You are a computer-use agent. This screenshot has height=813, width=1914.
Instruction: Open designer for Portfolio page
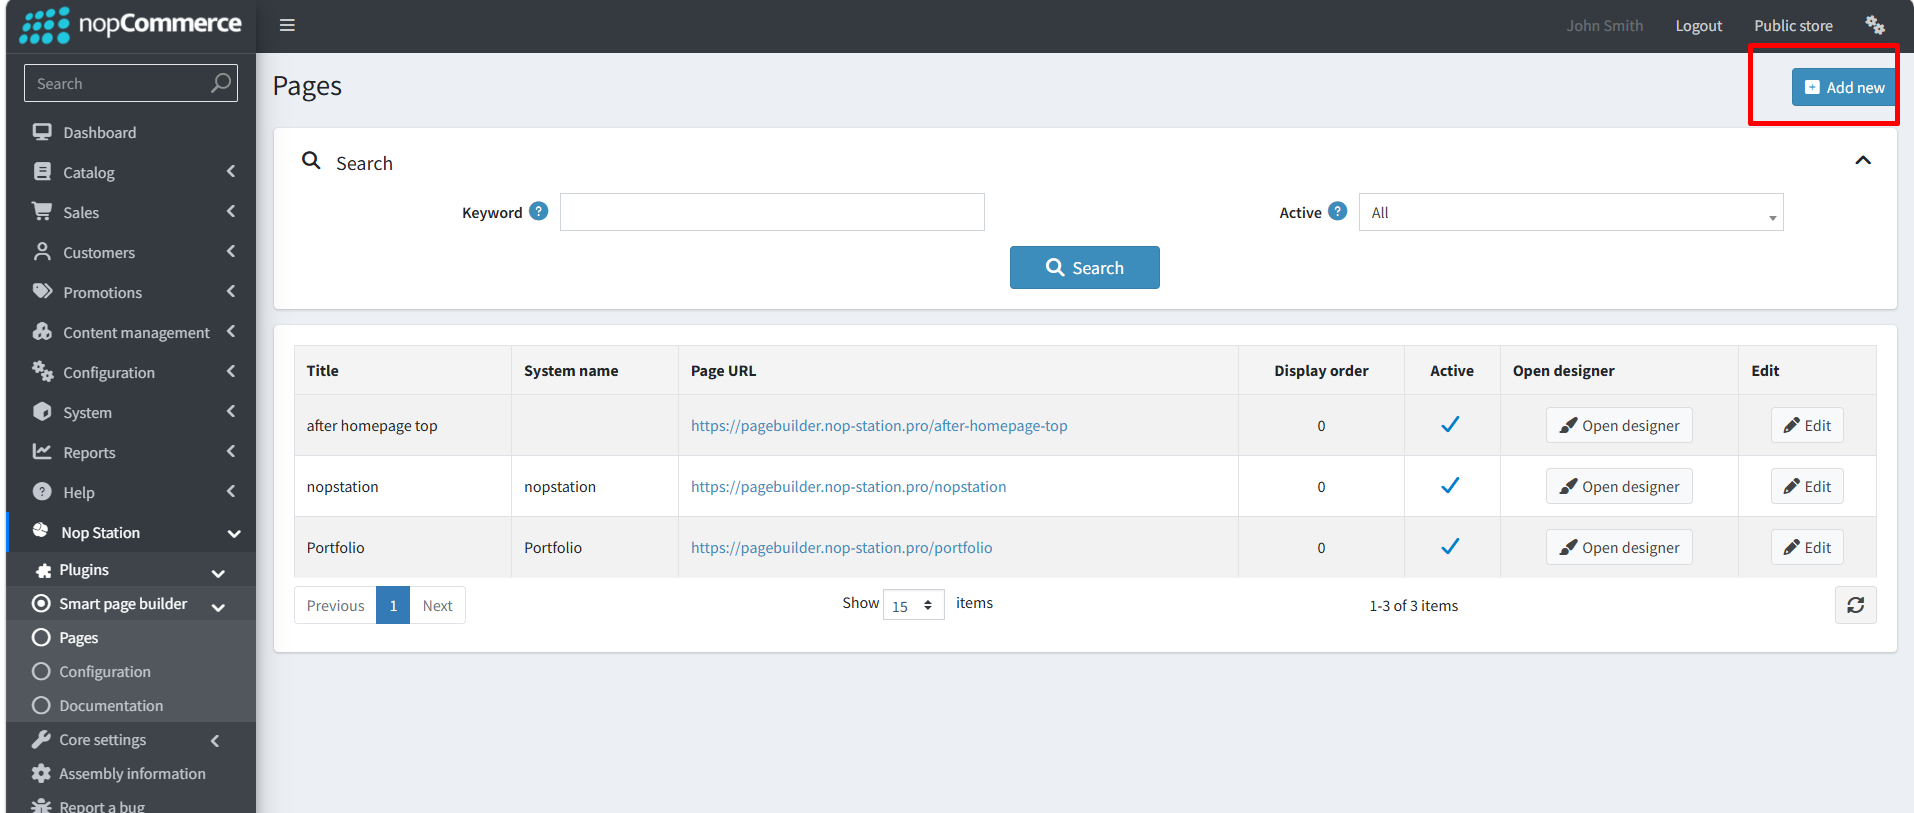1619,547
